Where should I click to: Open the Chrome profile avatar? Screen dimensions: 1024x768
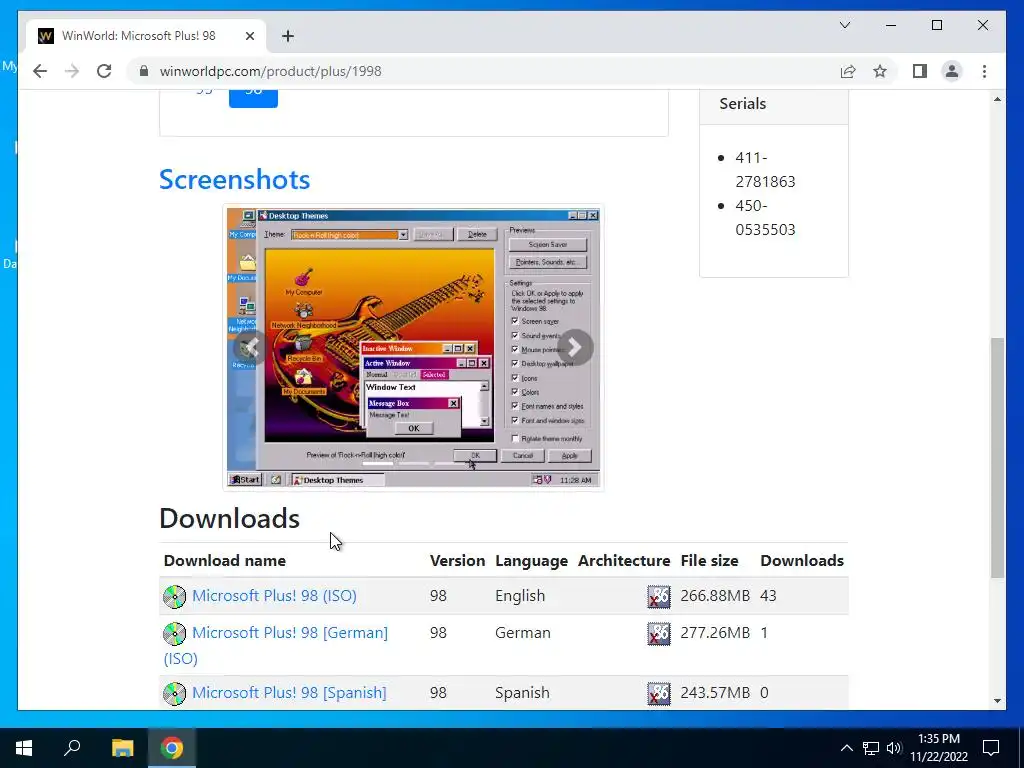tap(952, 71)
